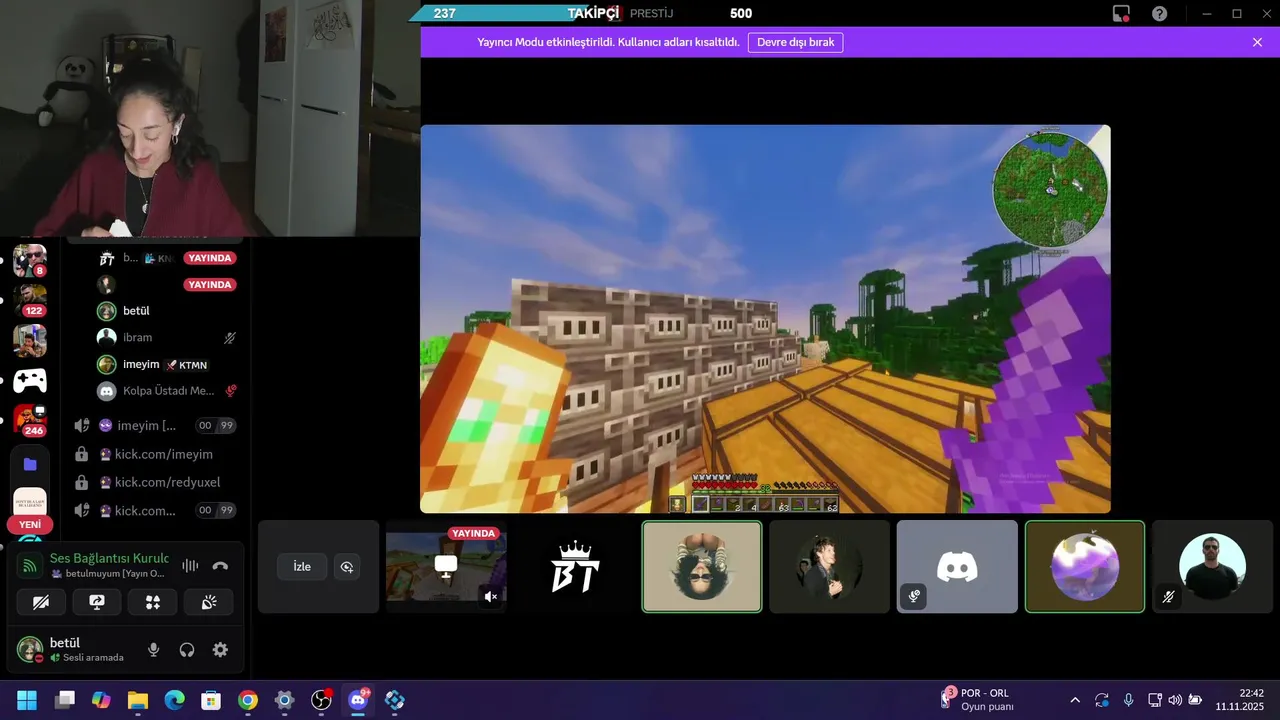This screenshot has width=1280, height=720.
Task: Mute the microphone in the user panel
Action: point(153,650)
